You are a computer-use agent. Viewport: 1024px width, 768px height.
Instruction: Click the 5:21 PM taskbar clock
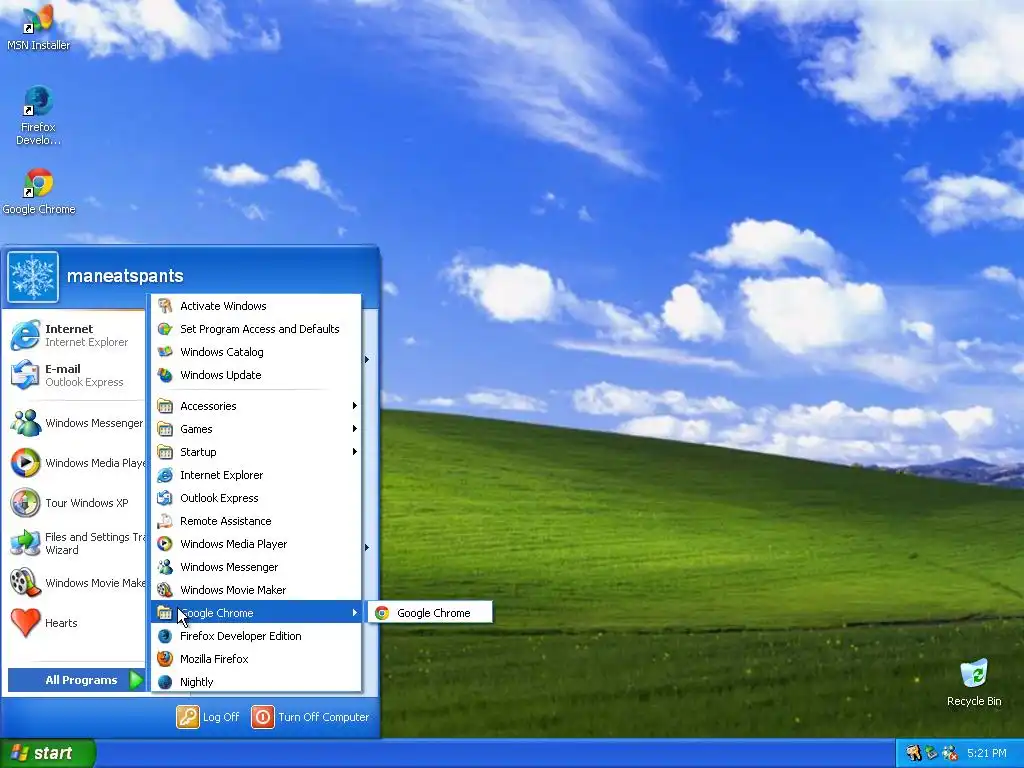(986, 753)
